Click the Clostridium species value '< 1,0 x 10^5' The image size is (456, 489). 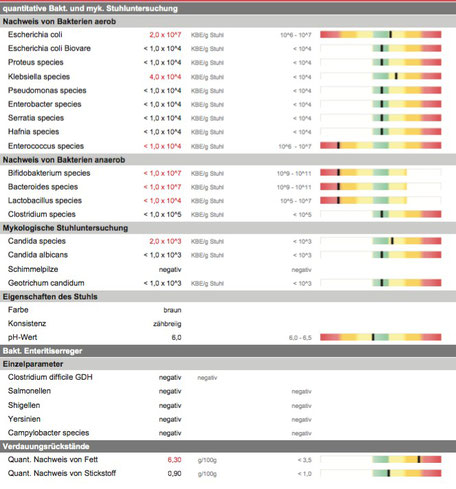[162, 214]
